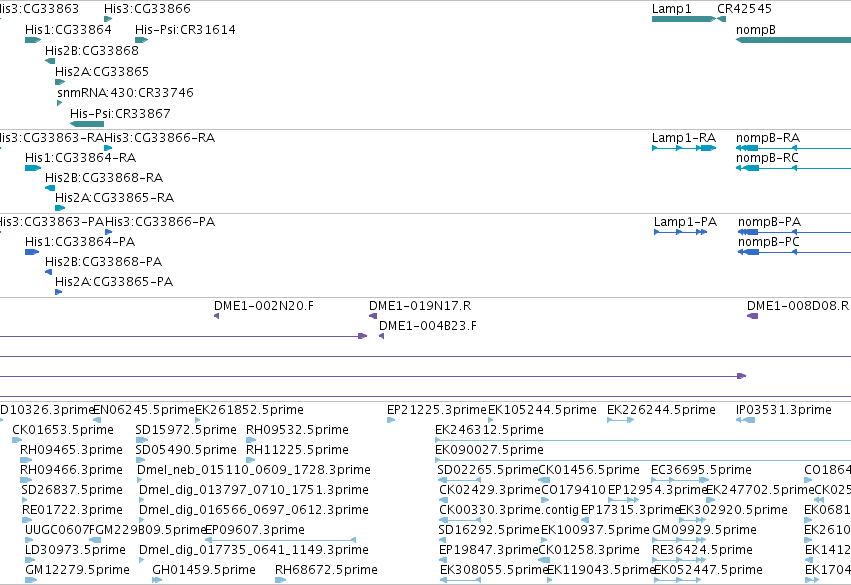Select His-Psi:CR33867 gene bar

(x=87, y=124)
